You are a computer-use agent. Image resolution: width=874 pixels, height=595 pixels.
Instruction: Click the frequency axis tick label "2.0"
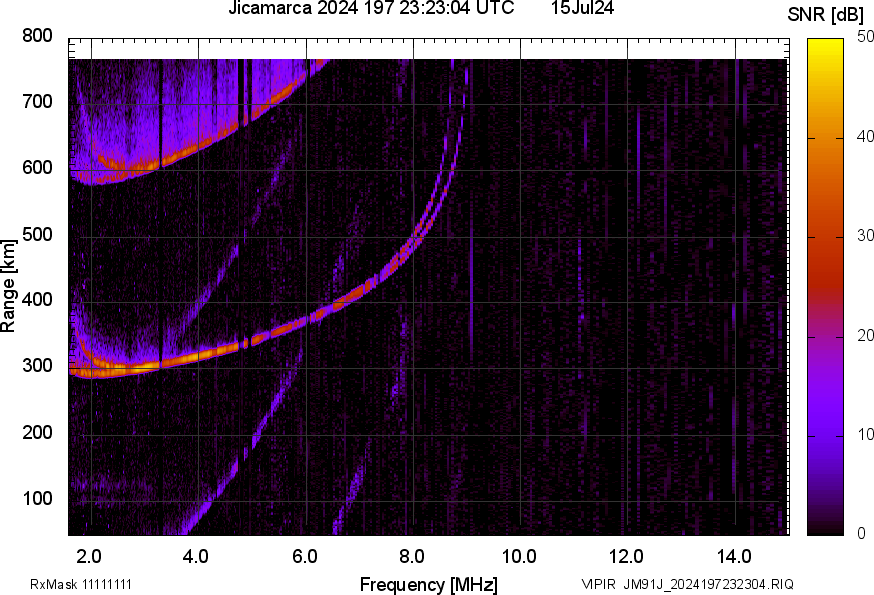89,556
